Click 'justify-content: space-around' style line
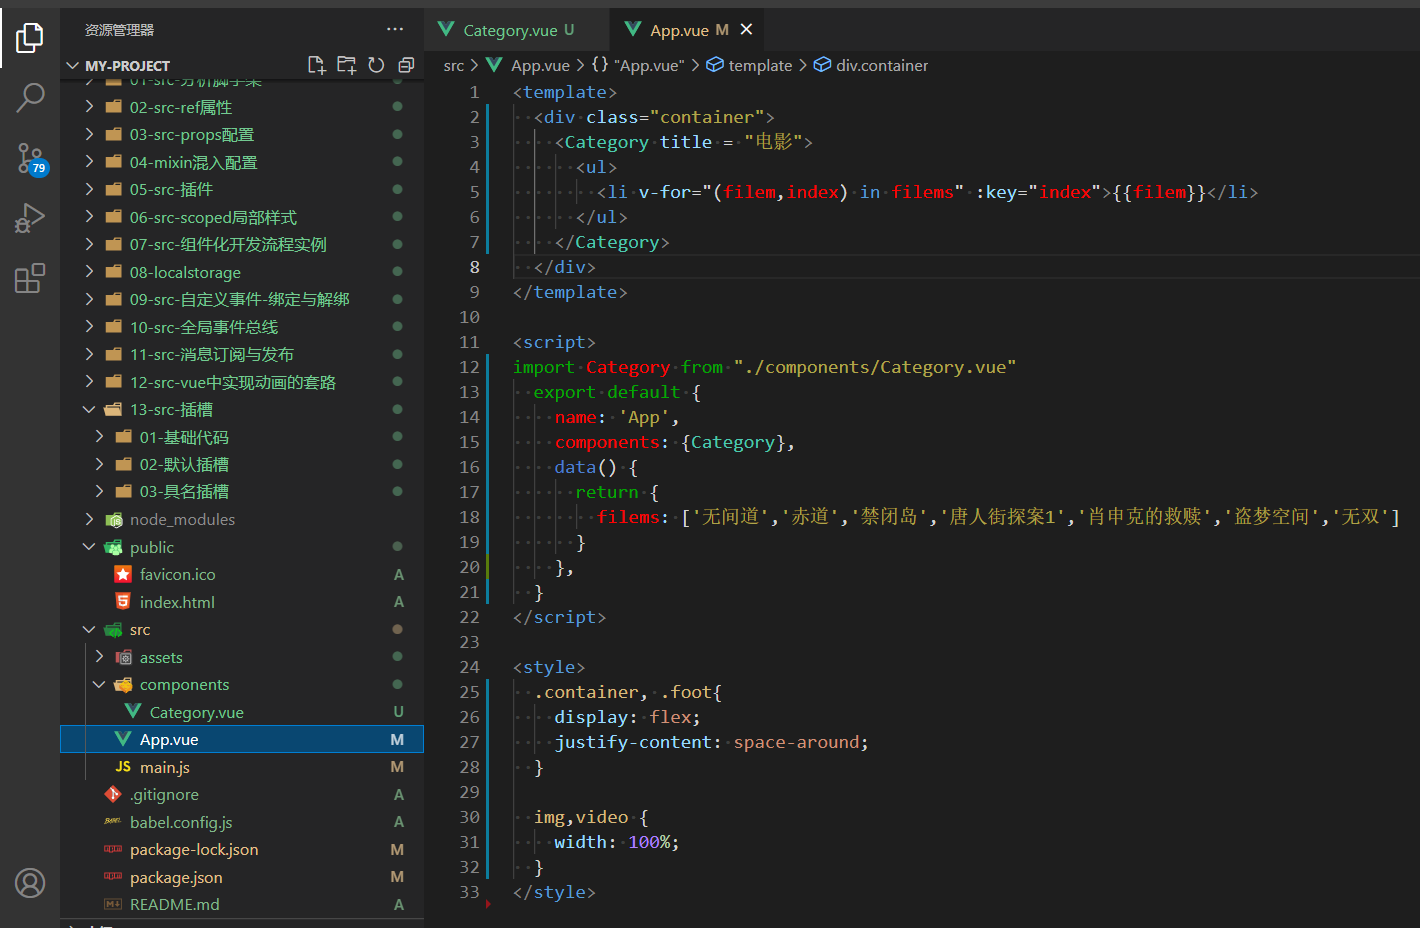The height and width of the screenshot is (928, 1420). click(711, 742)
